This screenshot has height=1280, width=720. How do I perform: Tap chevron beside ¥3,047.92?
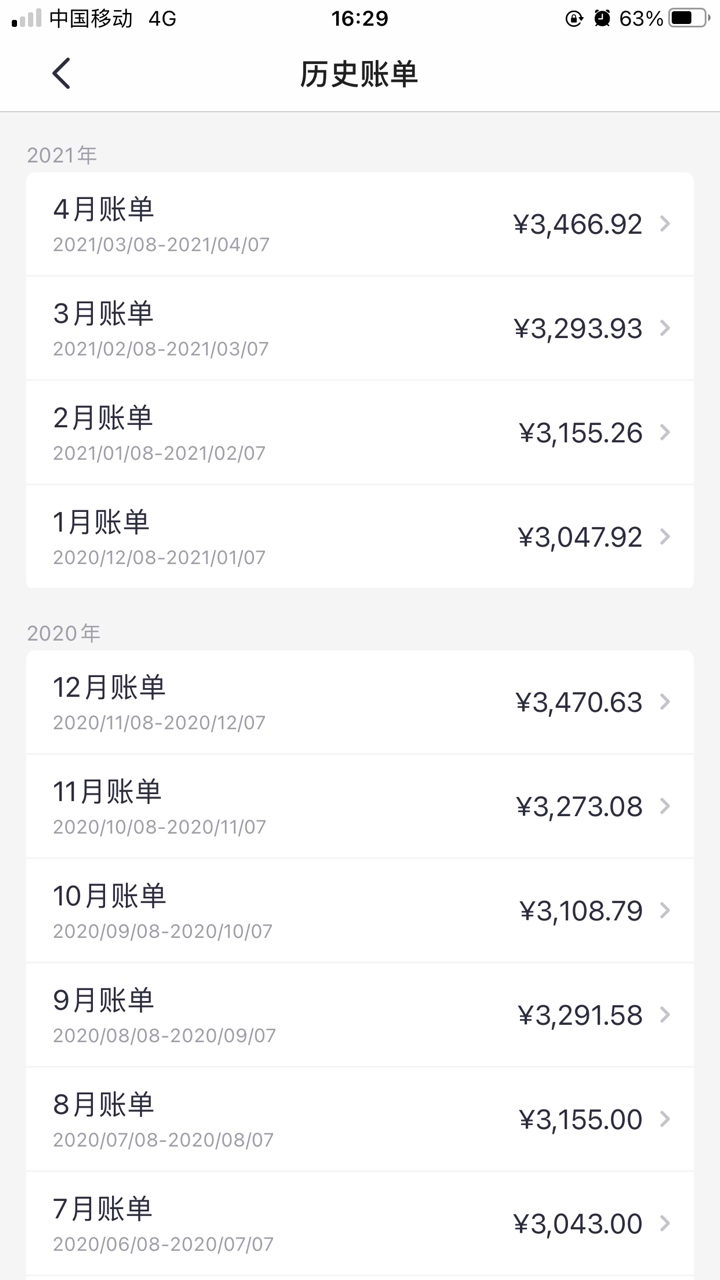[666, 537]
